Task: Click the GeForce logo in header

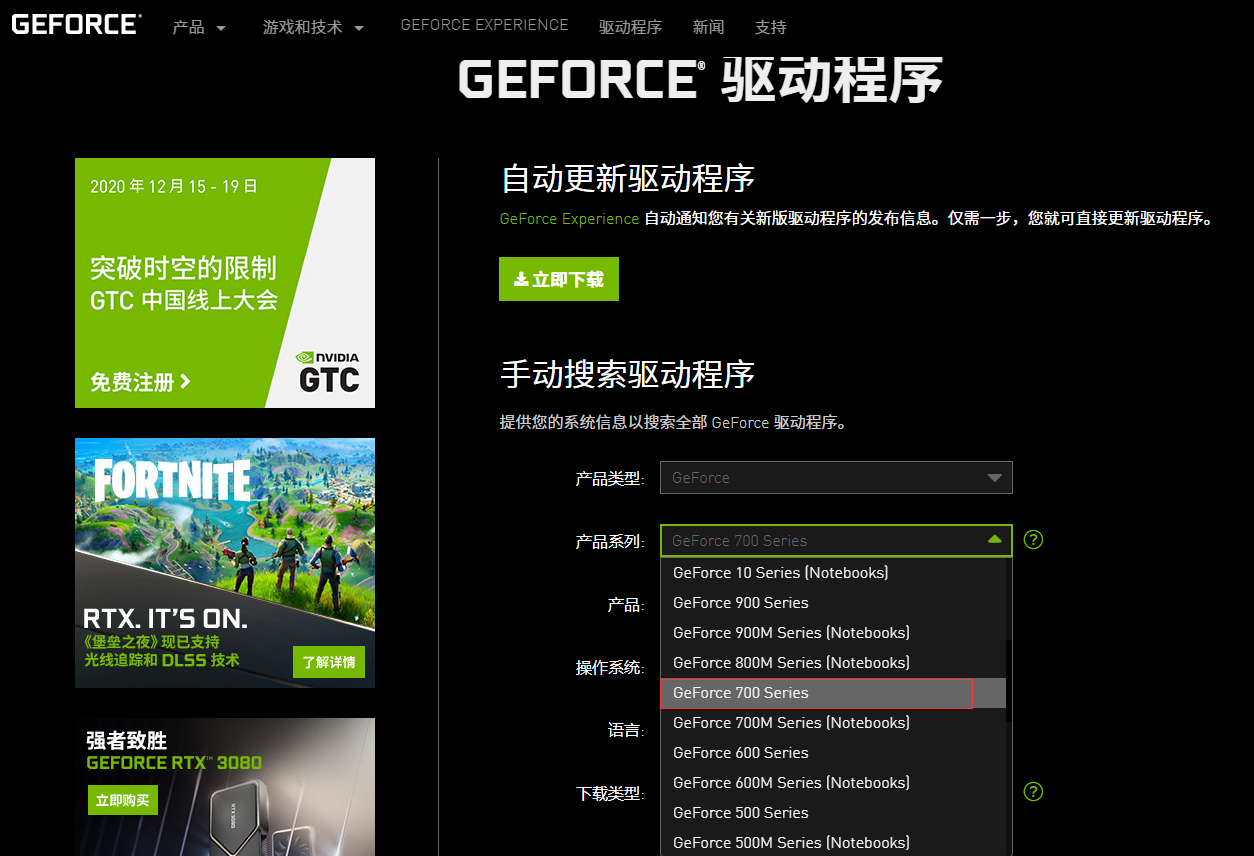Action: pyautogui.click(x=76, y=24)
